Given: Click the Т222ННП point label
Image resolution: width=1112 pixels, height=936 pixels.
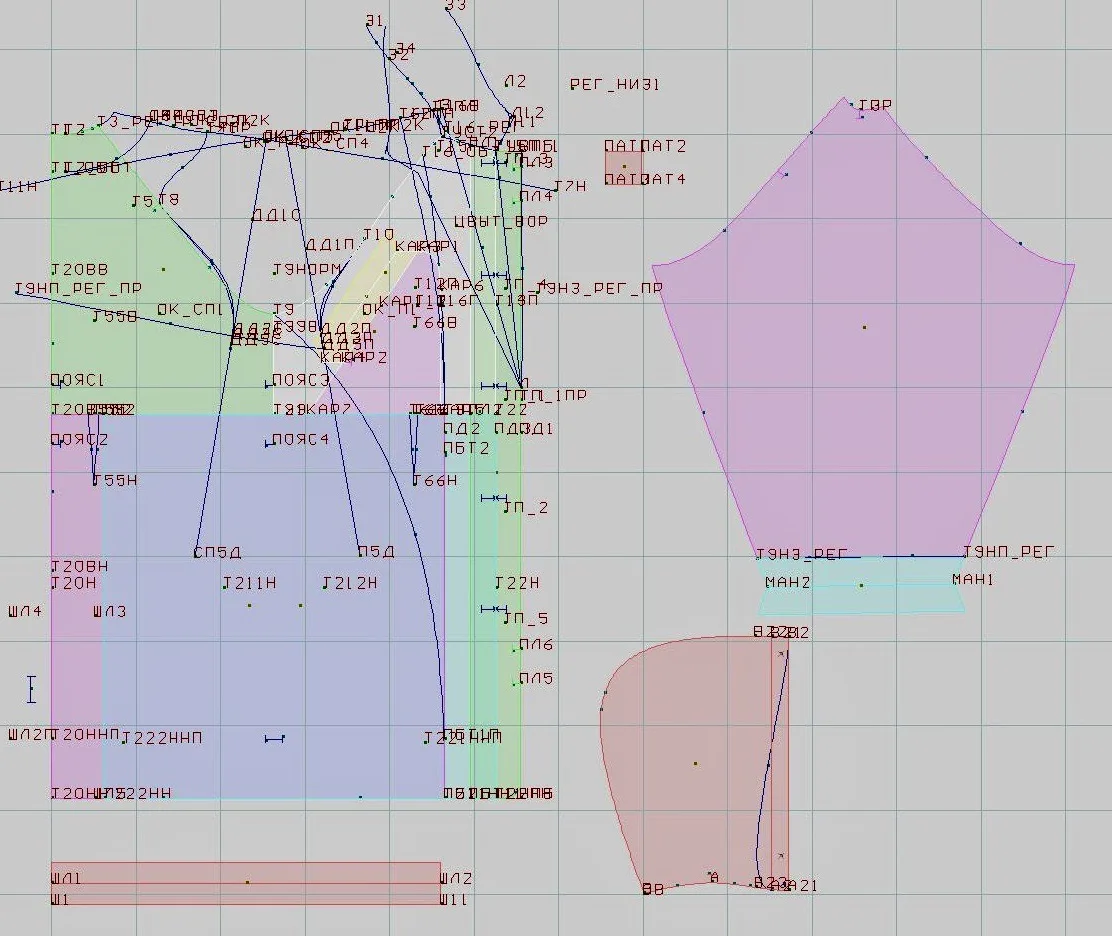Looking at the screenshot, I should pos(162,738).
